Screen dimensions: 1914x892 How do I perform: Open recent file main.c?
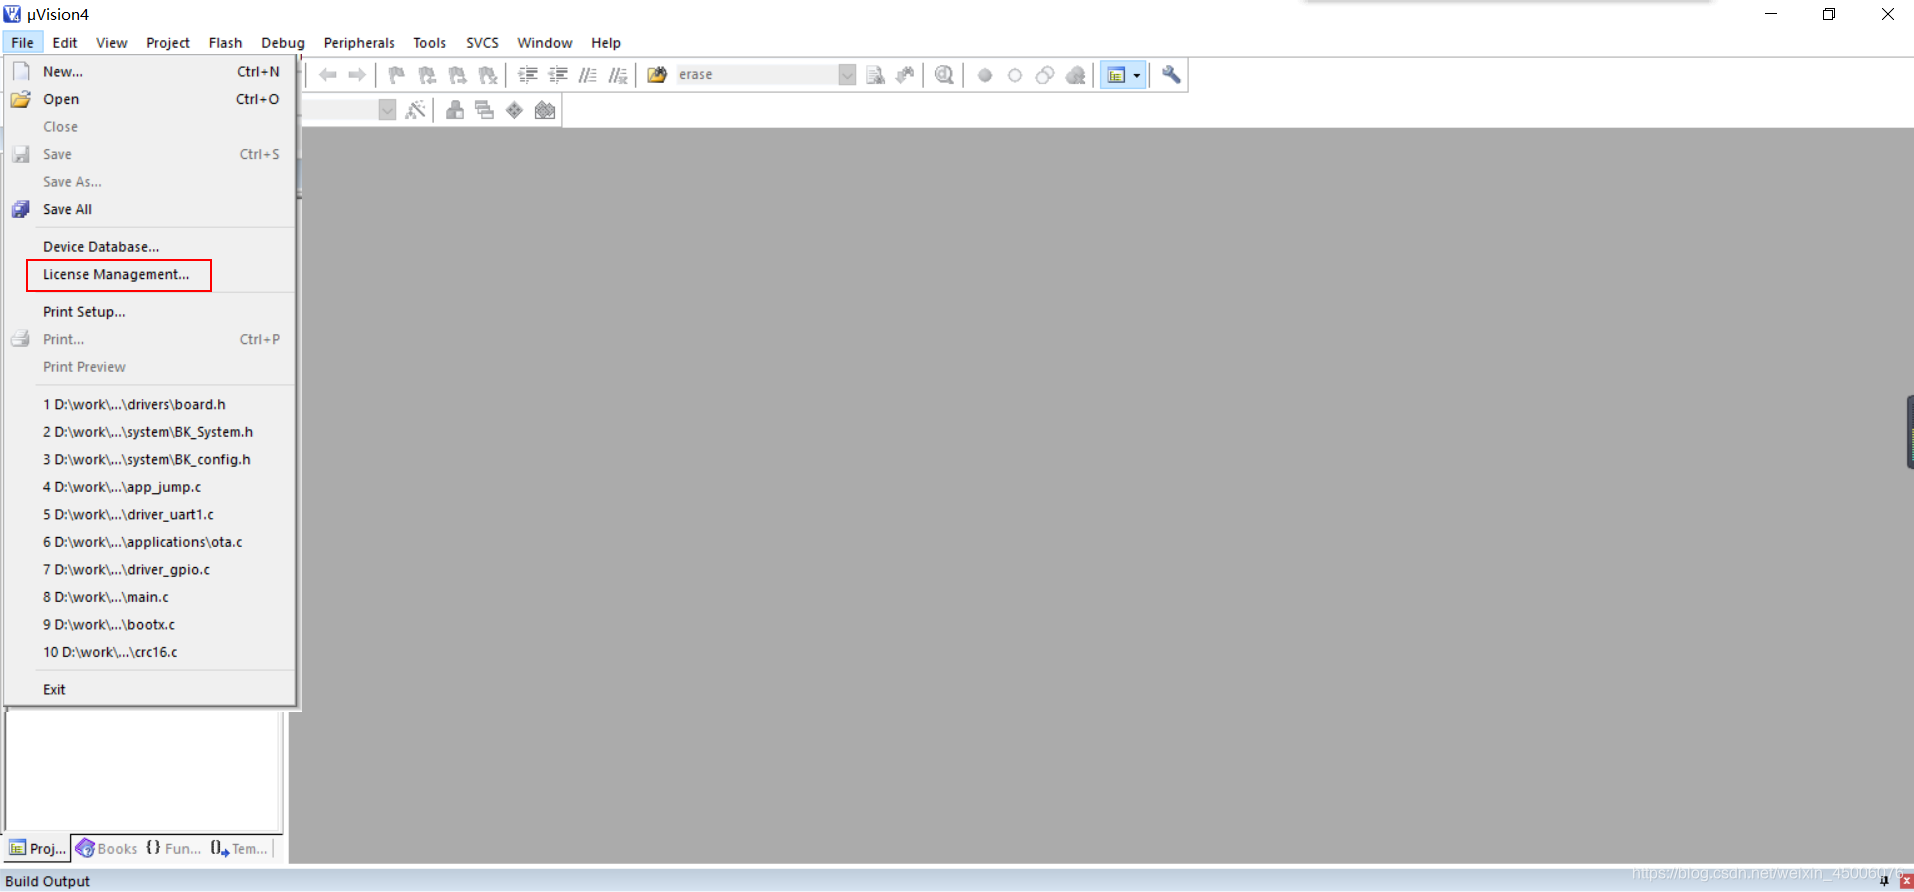click(150, 597)
